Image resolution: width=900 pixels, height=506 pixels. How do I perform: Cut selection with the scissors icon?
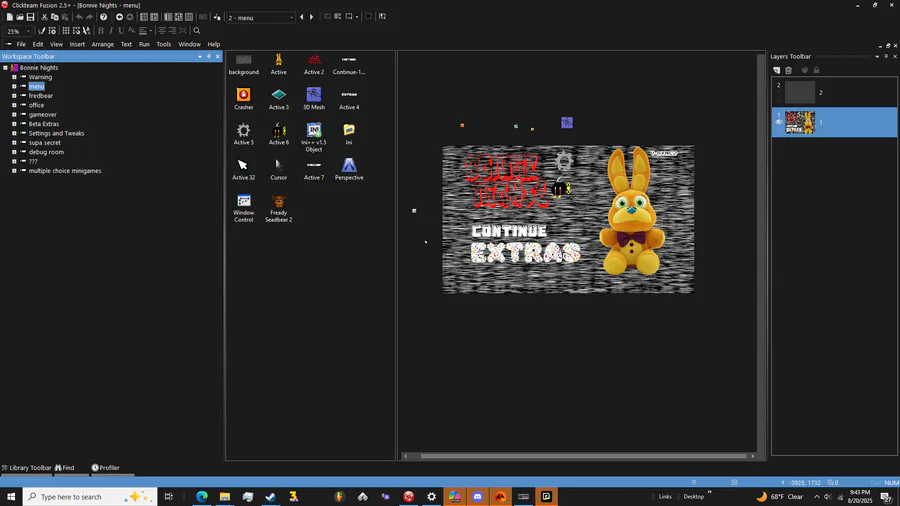click(44, 17)
